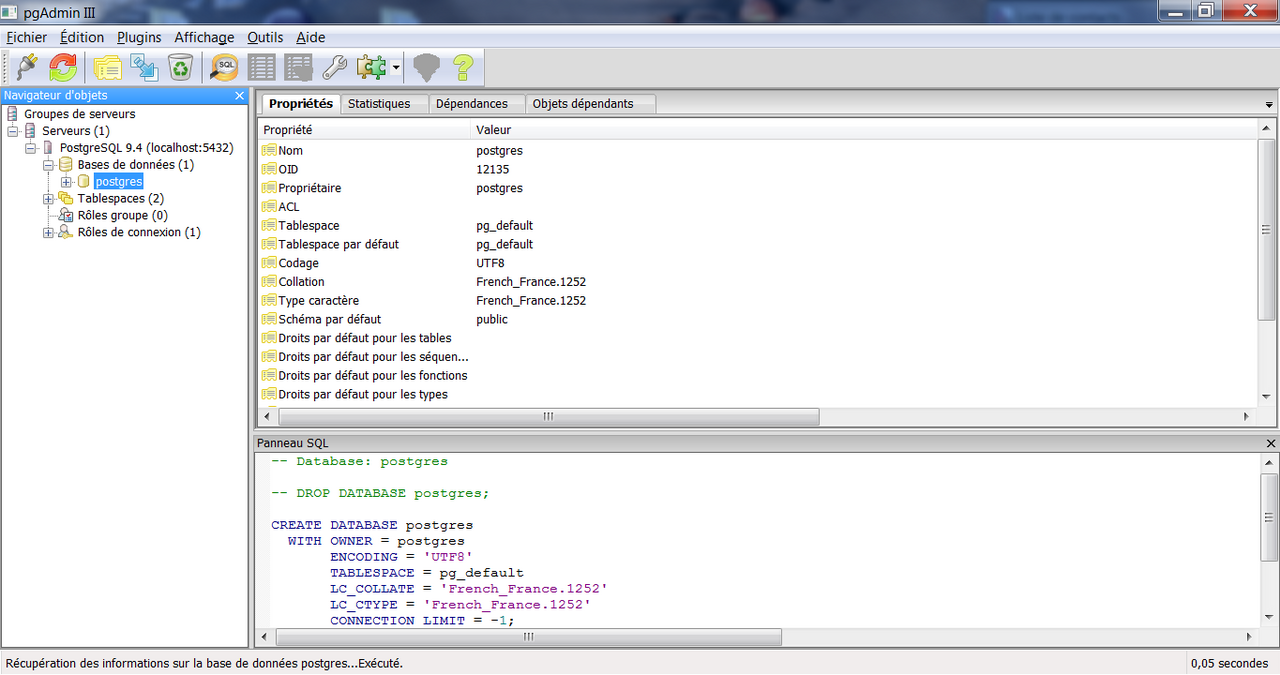The height and width of the screenshot is (675, 1280).
Task: Open the Affichage menu
Action: 204,37
